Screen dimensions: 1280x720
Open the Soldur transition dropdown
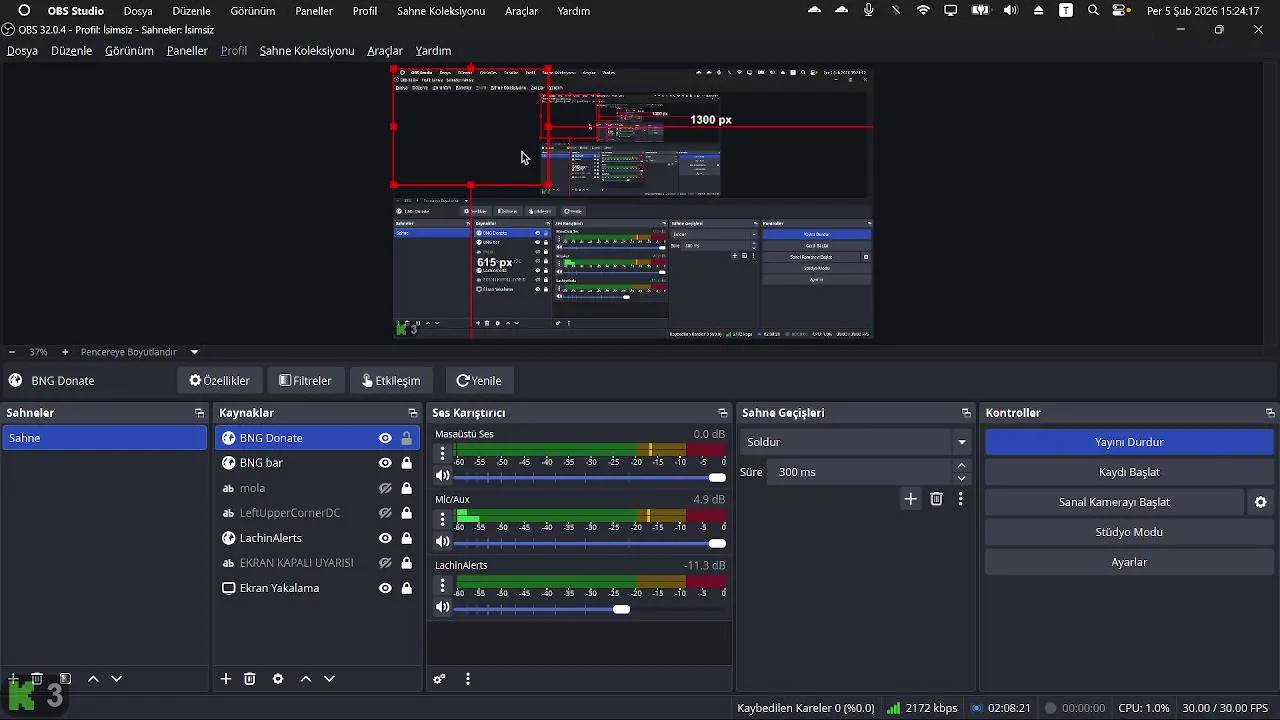pyautogui.click(x=857, y=442)
